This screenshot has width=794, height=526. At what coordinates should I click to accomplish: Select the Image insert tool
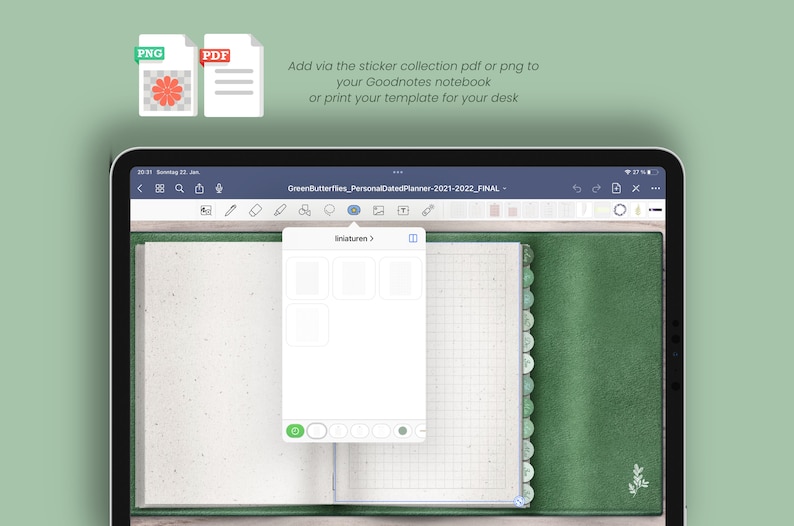click(378, 211)
